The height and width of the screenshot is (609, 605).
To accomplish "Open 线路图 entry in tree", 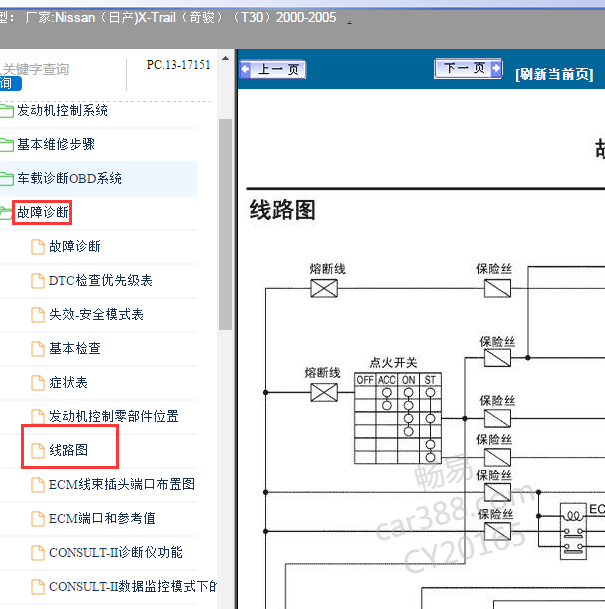I will pyautogui.click(x=68, y=451).
